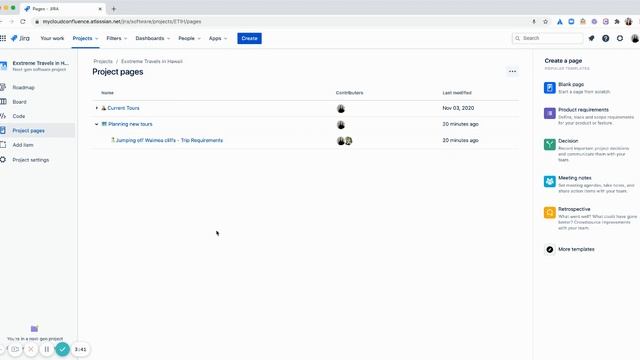
Task: Open the app switcher grid icon
Action: coord(3,38)
